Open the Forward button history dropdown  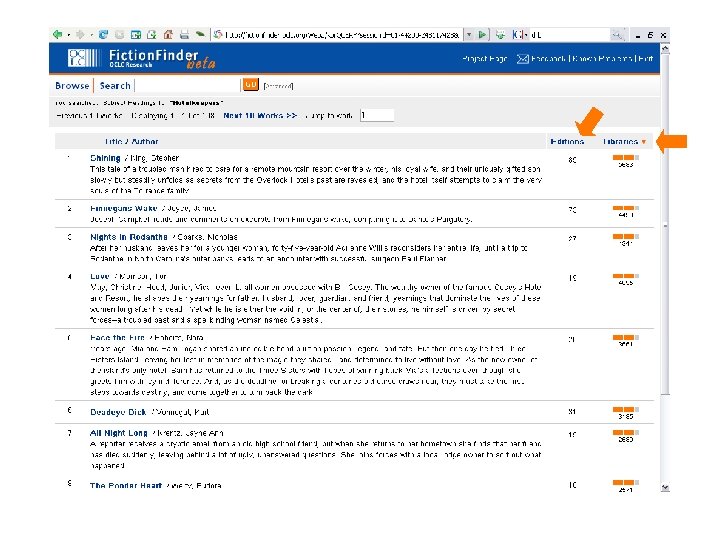point(91,35)
